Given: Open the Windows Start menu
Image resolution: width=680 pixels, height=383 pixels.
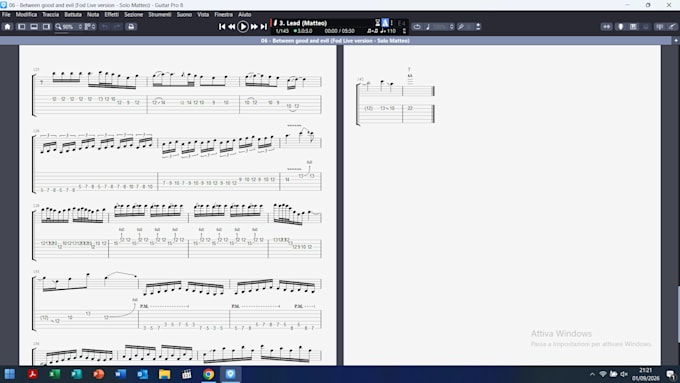Looking at the screenshot, I should [x=10, y=374].
